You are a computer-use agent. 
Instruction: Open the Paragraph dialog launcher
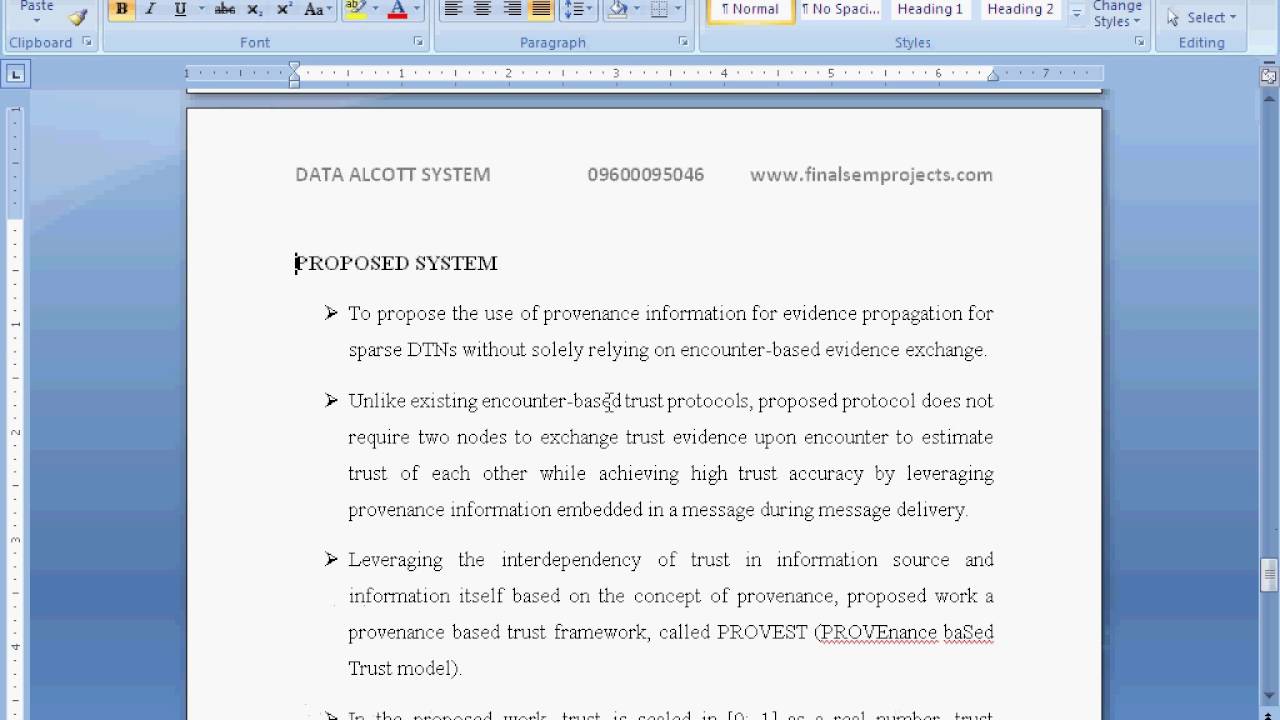tap(683, 42)
